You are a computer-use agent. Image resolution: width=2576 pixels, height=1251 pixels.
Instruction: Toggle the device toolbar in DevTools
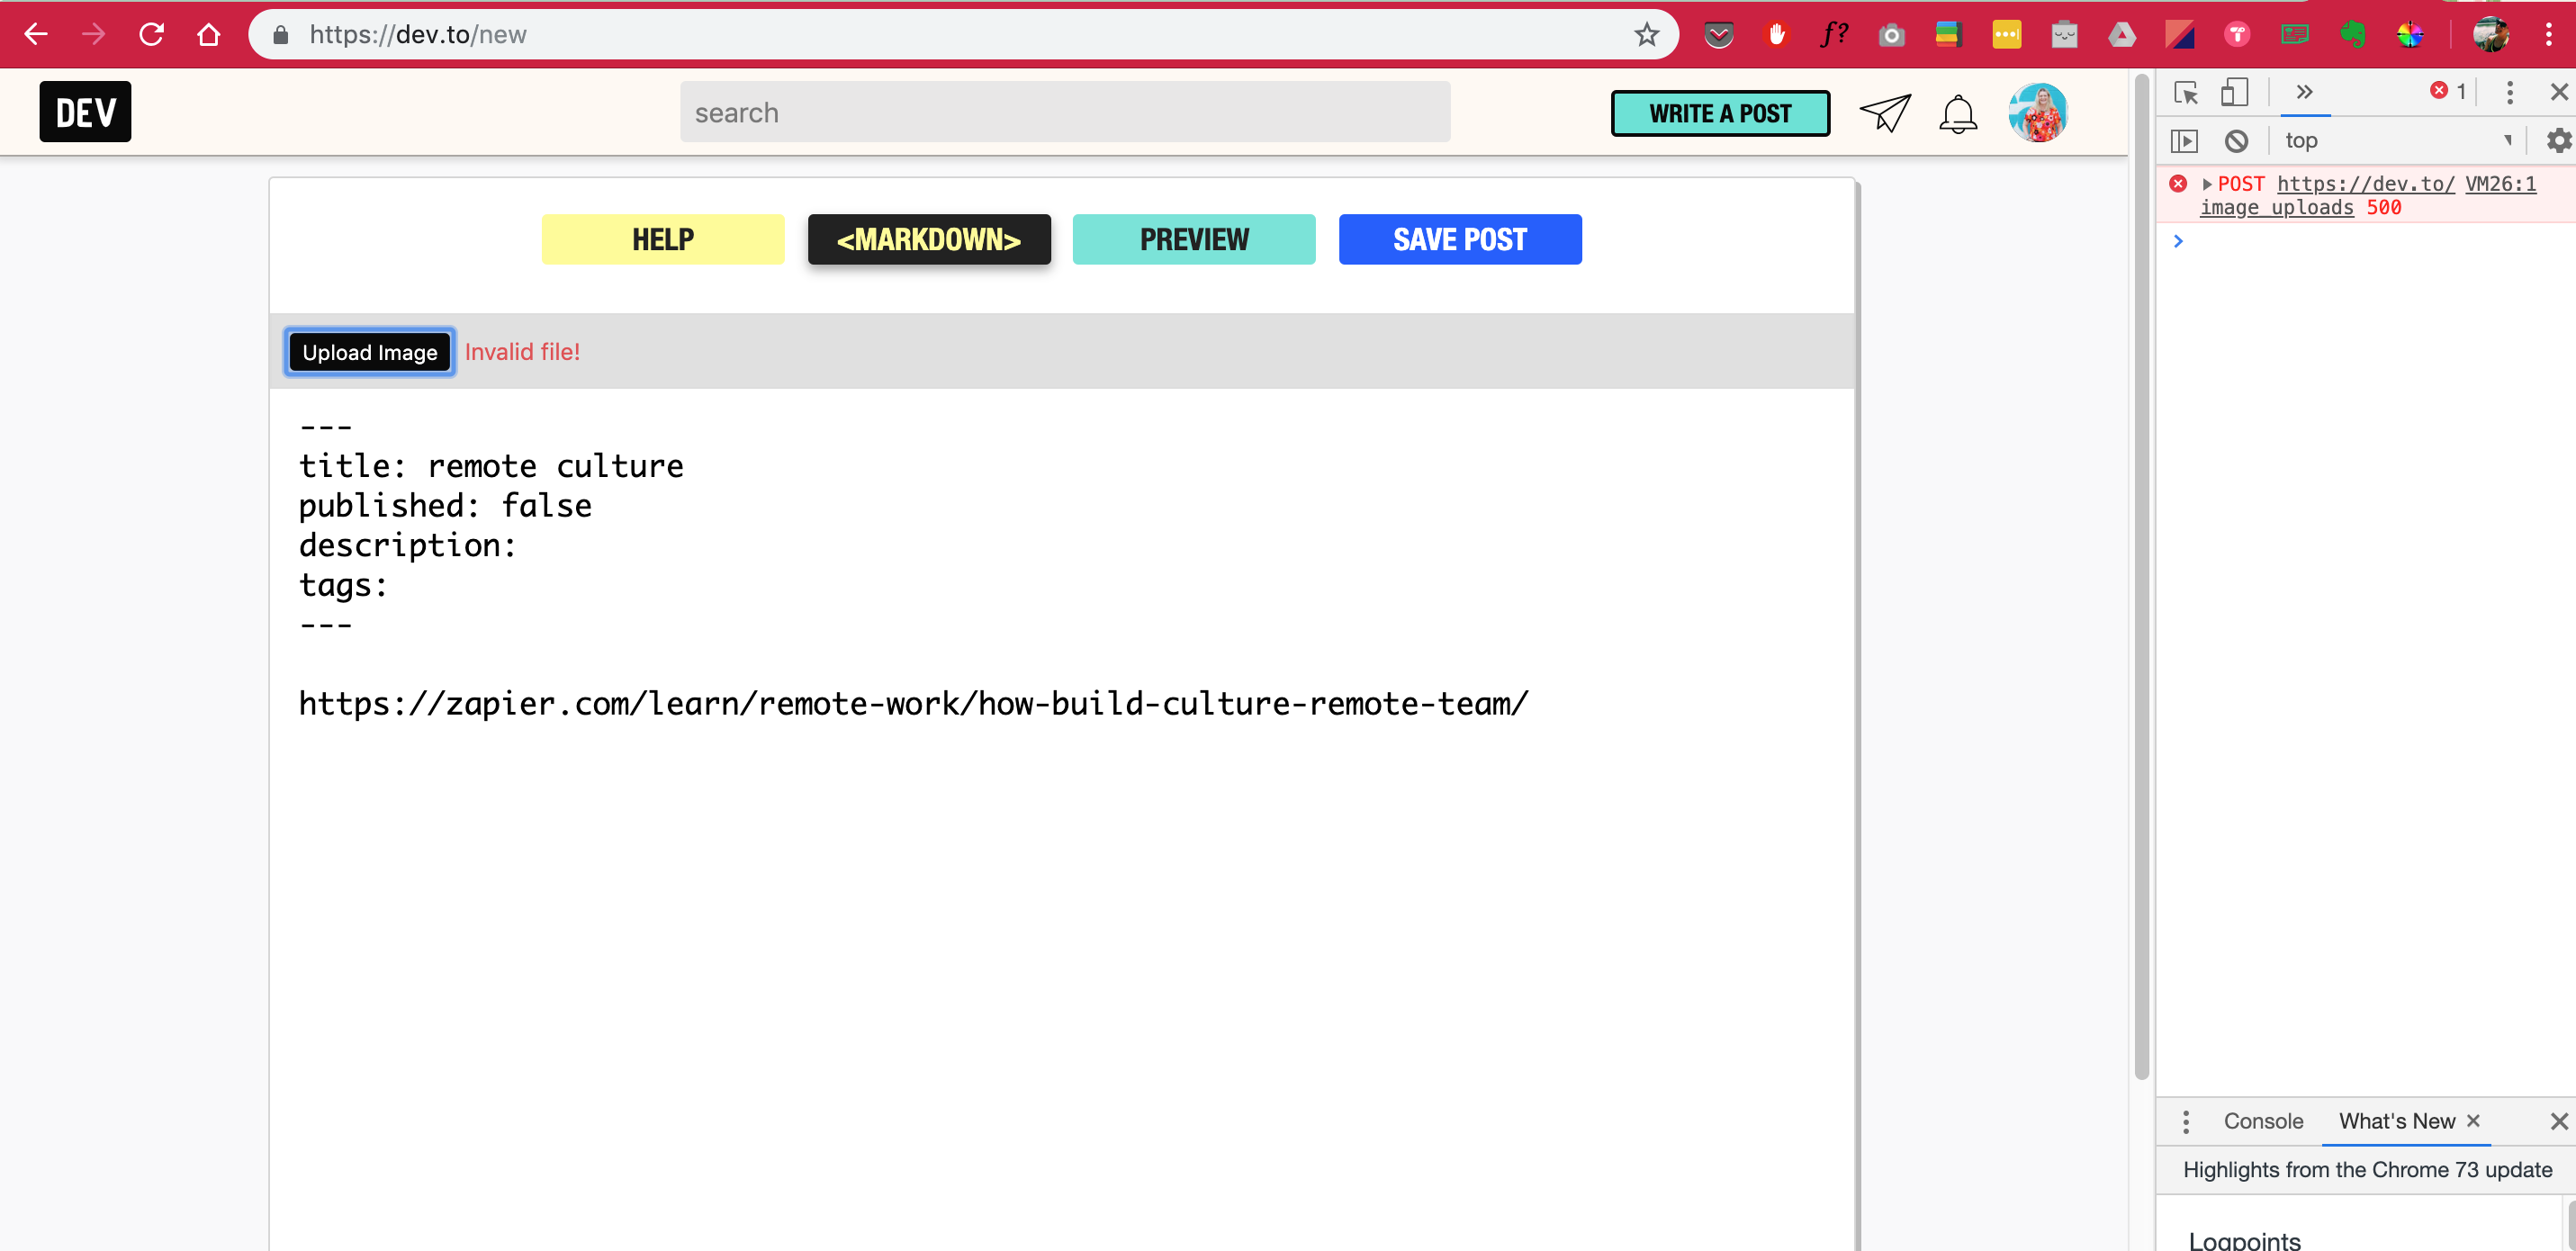pyautogui.click(x=2236, y=92)
